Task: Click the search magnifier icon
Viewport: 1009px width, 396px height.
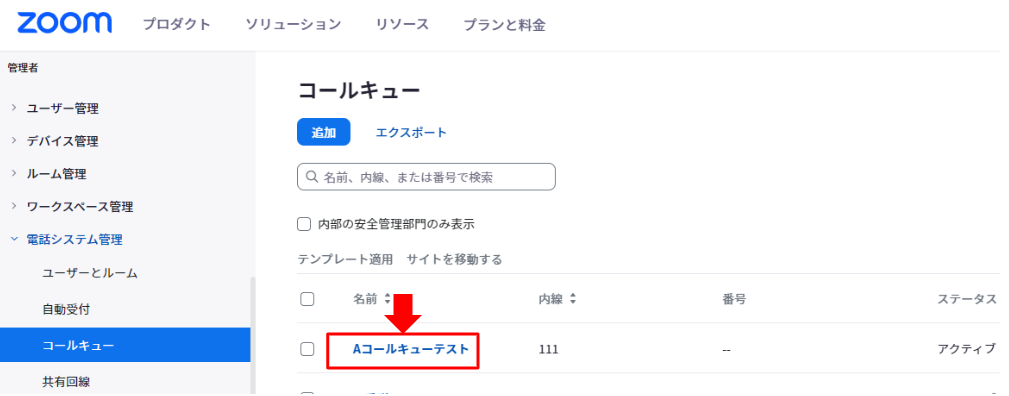Action: tap(312, 176)
